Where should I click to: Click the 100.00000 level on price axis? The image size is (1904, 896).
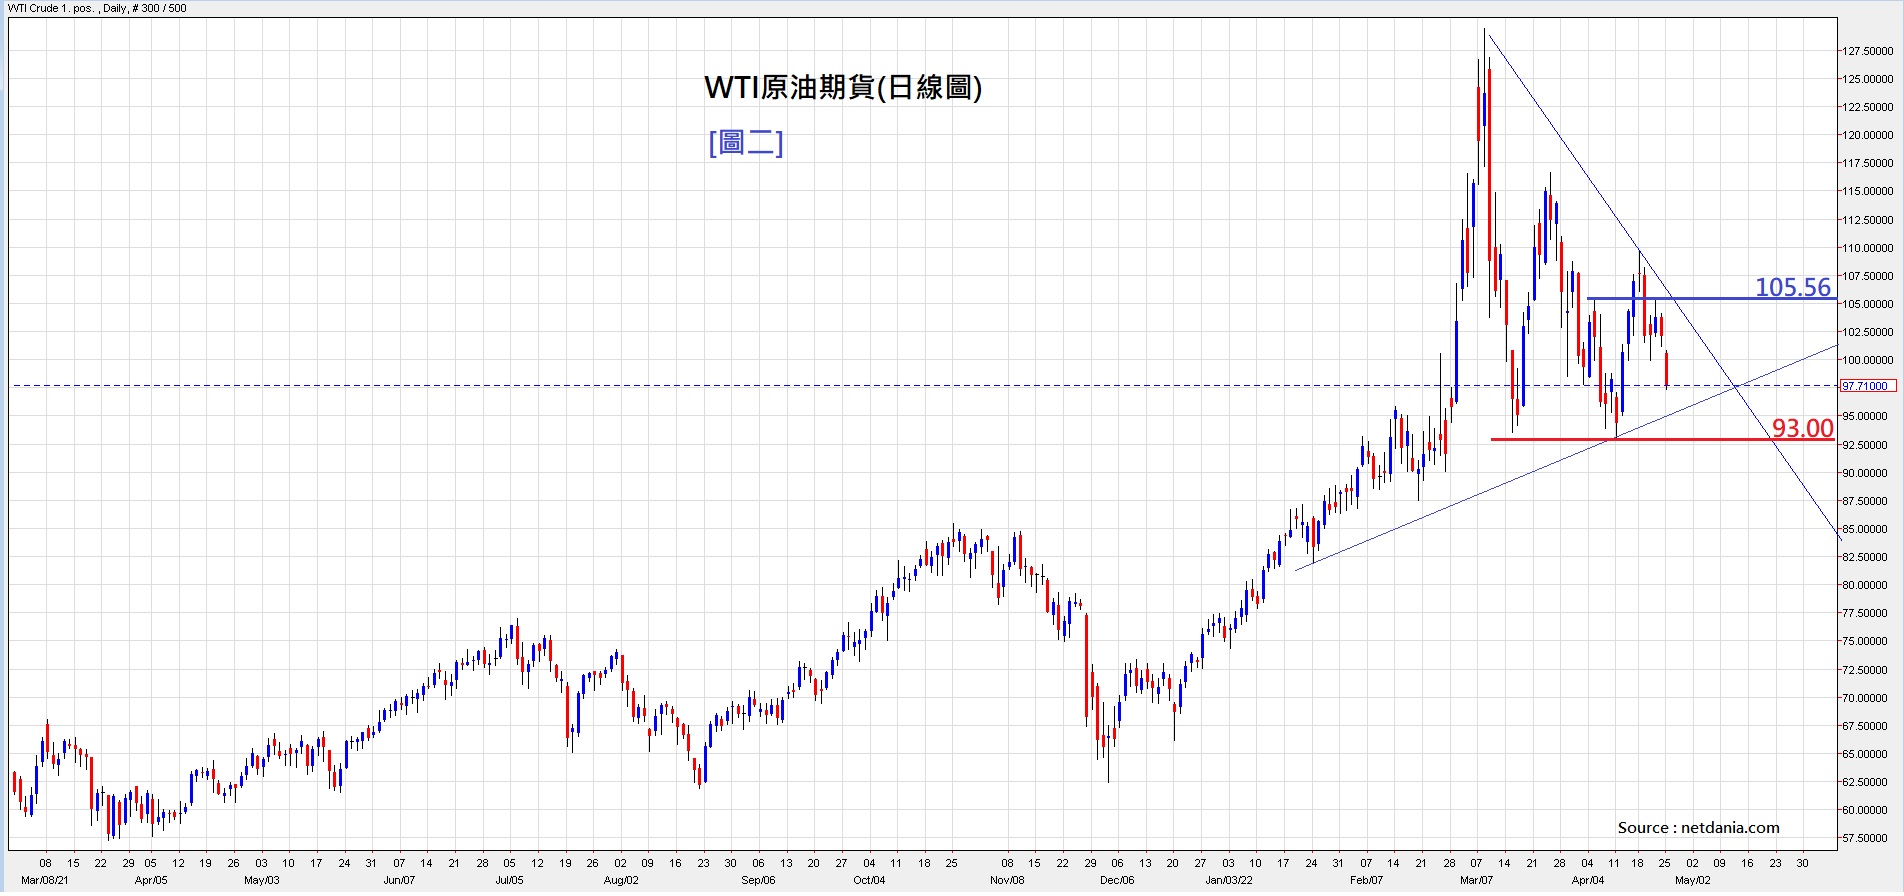pyautogui.click(x=1868, y=360)
